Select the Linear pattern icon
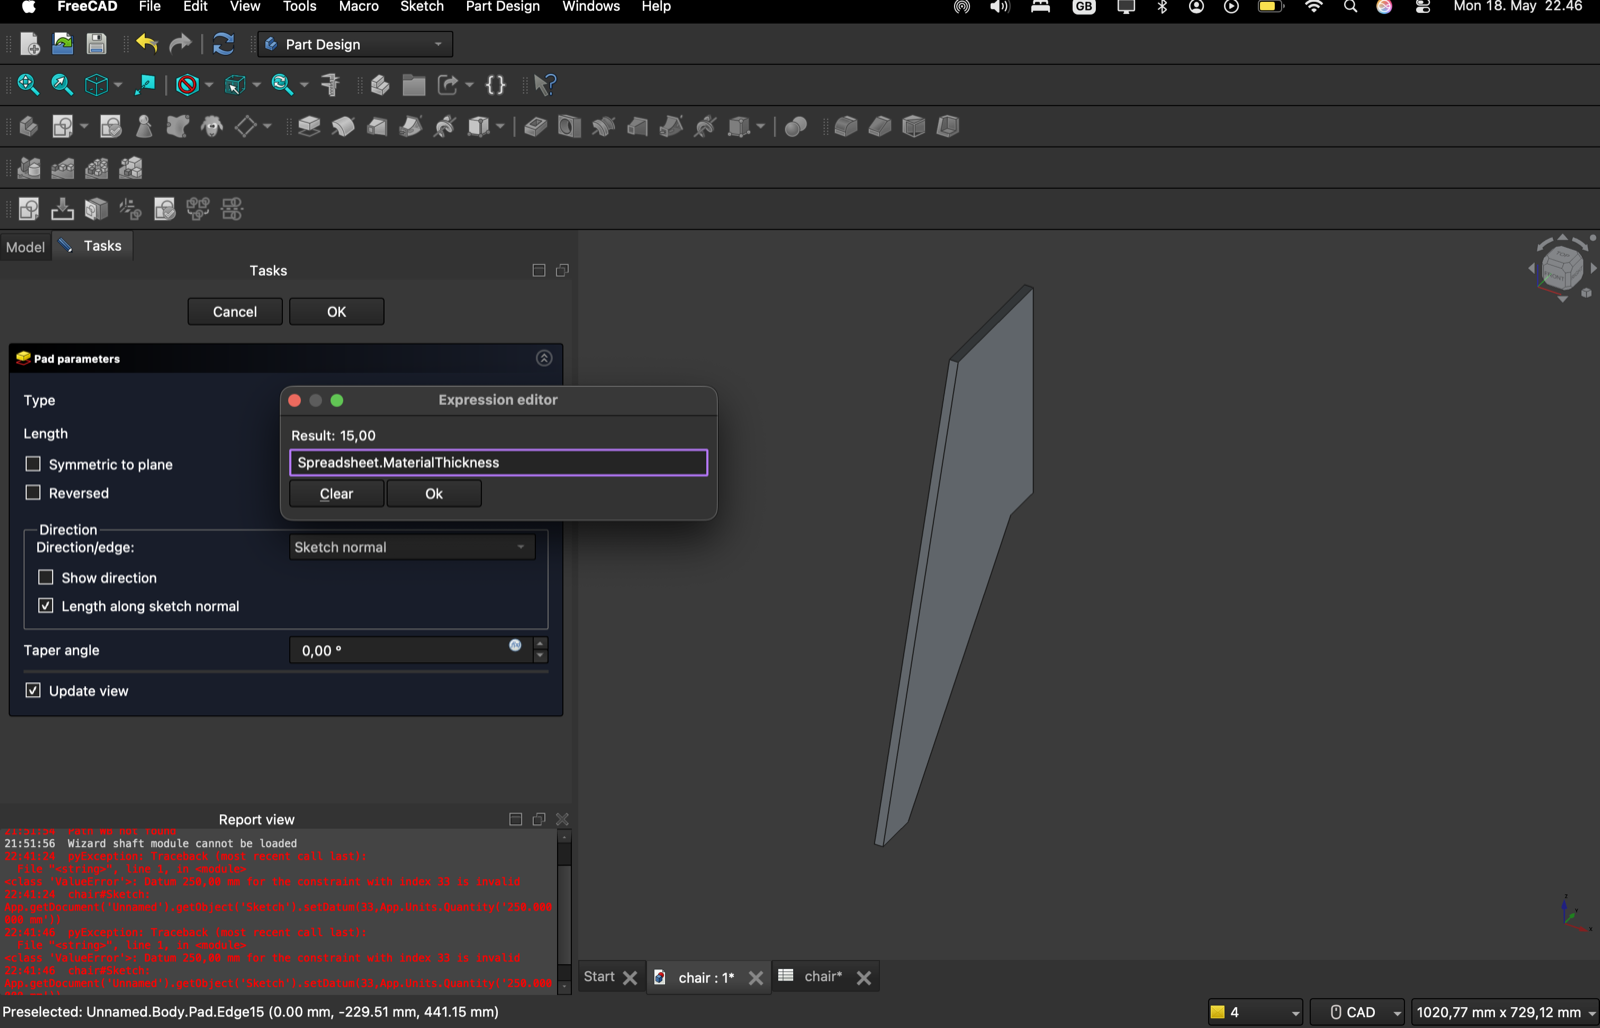Image resolution: width=1600 pixels, height=1028 pixels. [63, 168]
